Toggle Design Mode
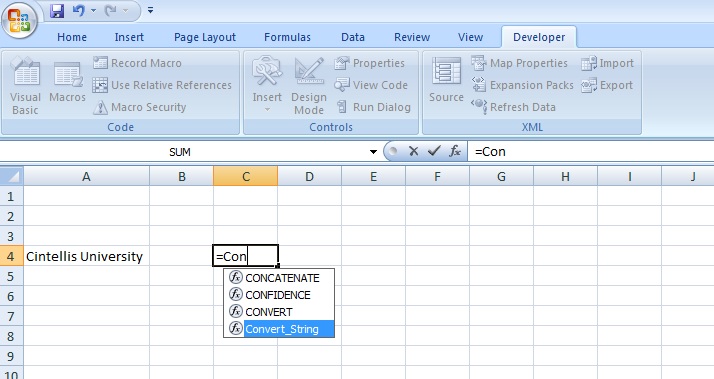714x379 pixels. pyautogui.click(x=309, y=86)
